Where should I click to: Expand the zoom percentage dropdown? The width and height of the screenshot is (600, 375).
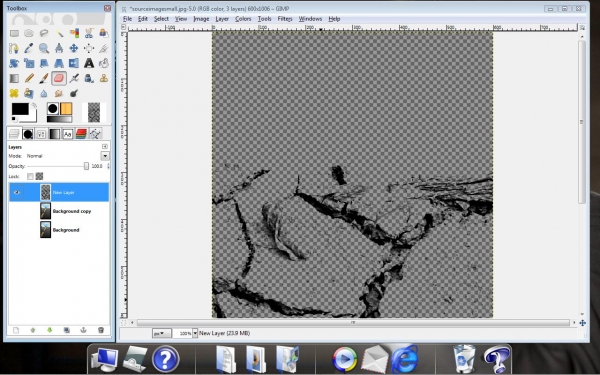point(195,333)
